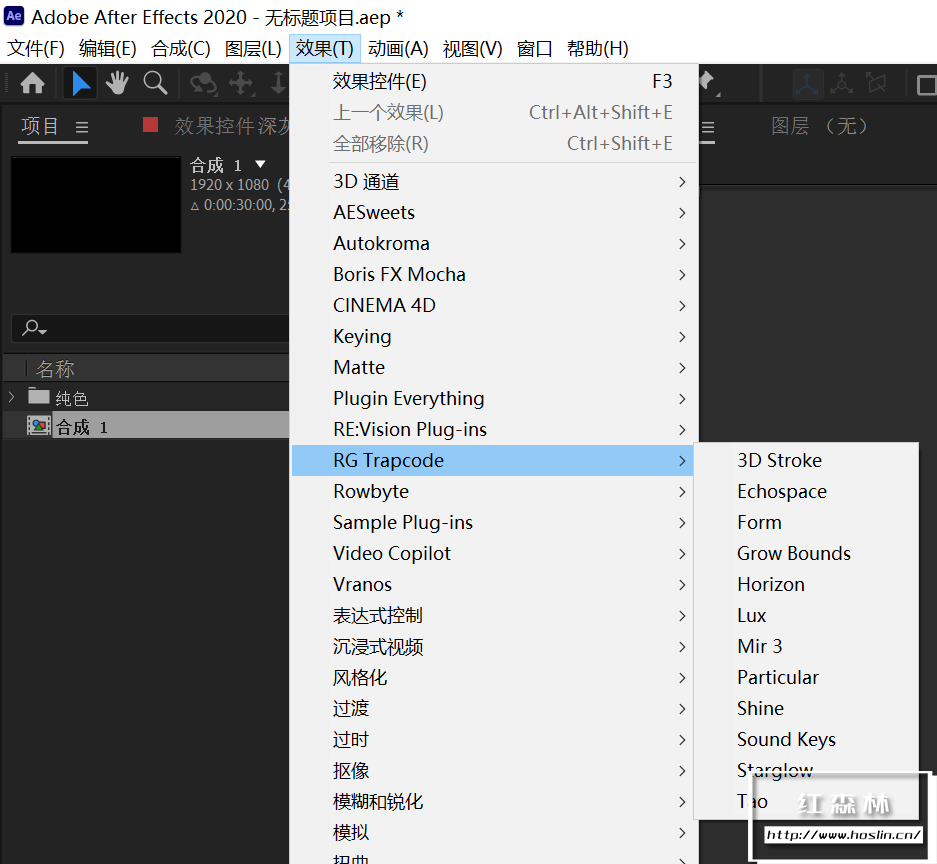
Task: Expand the 沉浸式视频 submenu
Action: point(494,647)
